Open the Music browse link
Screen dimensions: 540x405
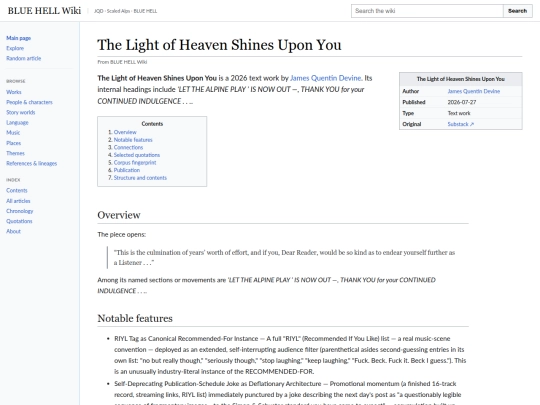point(13,133)
